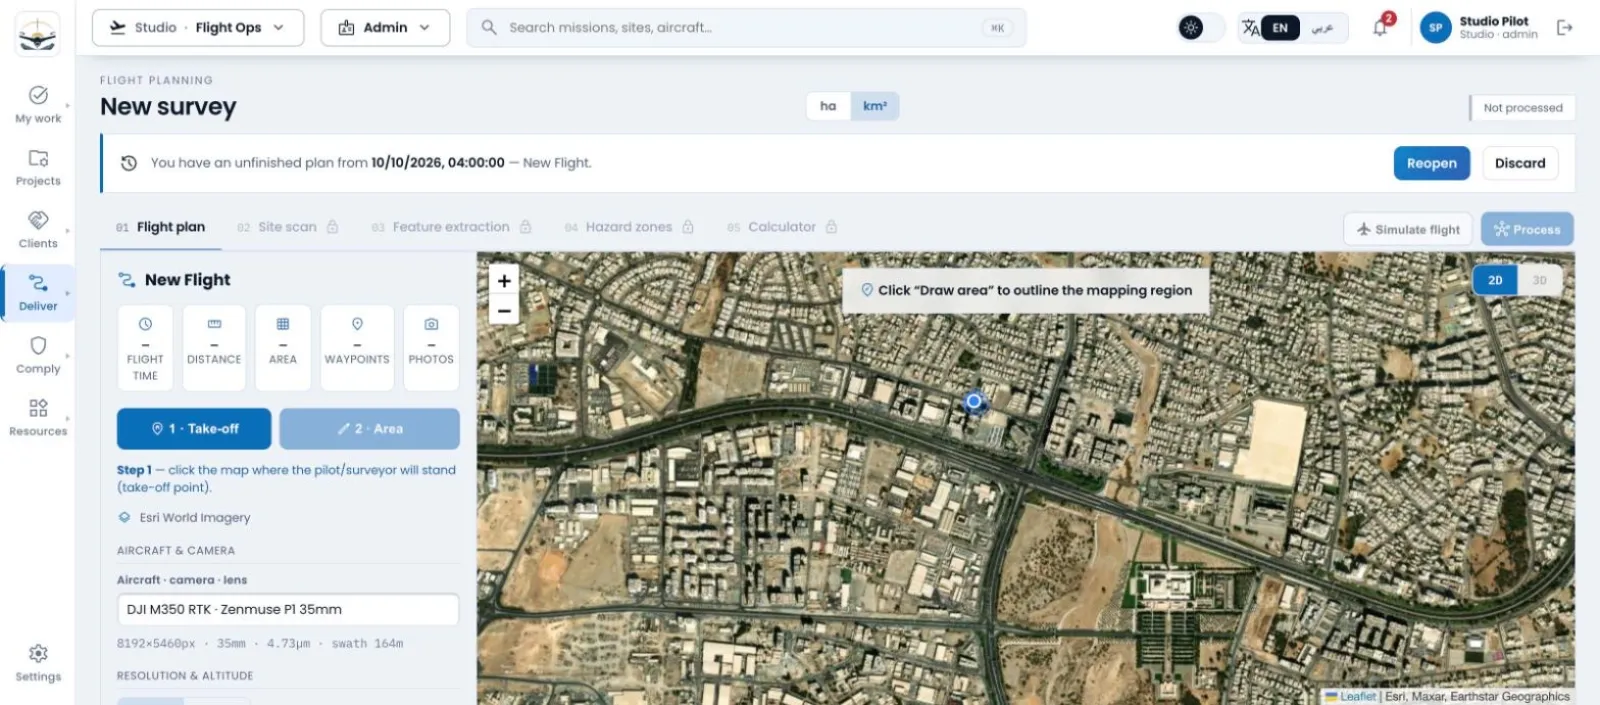Click lock icon next to Feature extraction
This screenshot has height=705, width=1600.
(526, 227)
